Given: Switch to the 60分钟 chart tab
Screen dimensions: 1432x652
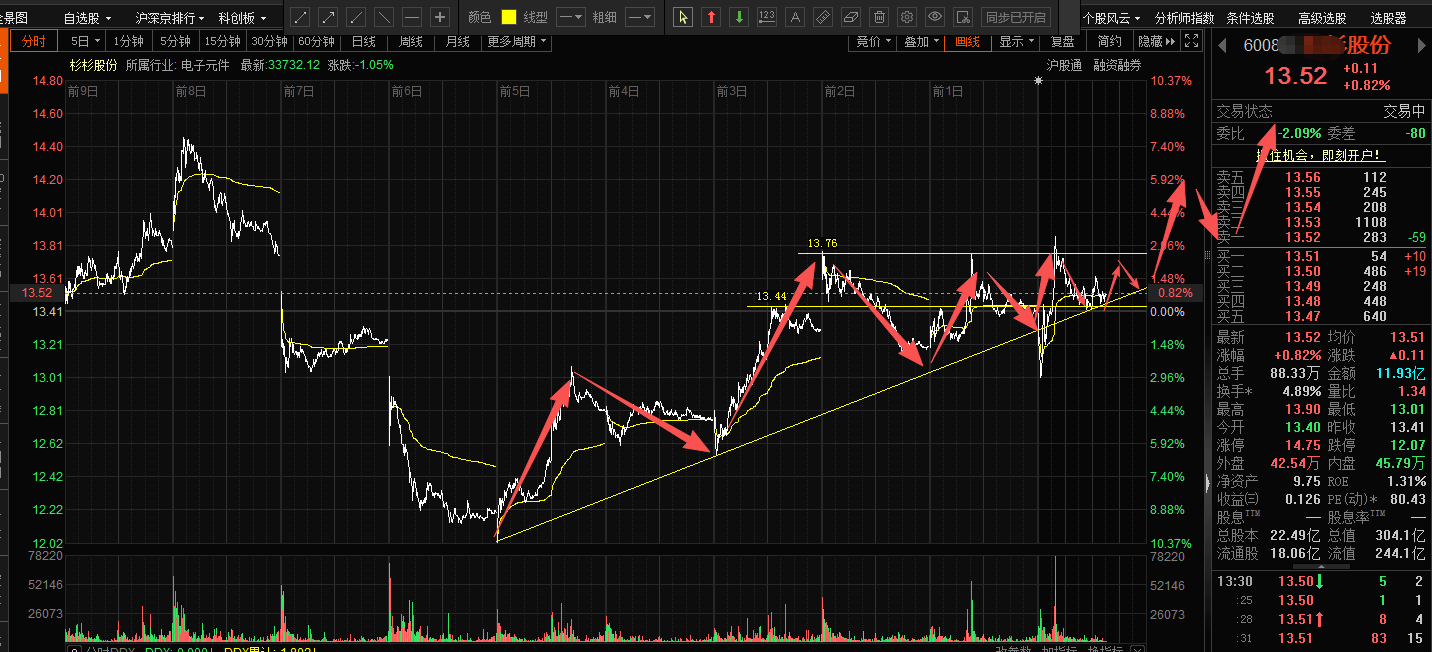Looking at the screenshot, I should (x=316, y=41).
